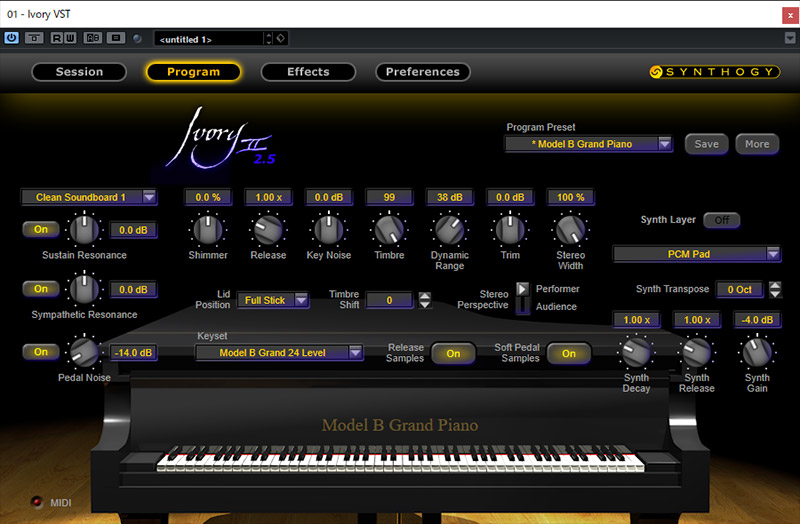Toggle Sustain Resonance On button
Screen dimensions: 800x524
pos(41,230)
